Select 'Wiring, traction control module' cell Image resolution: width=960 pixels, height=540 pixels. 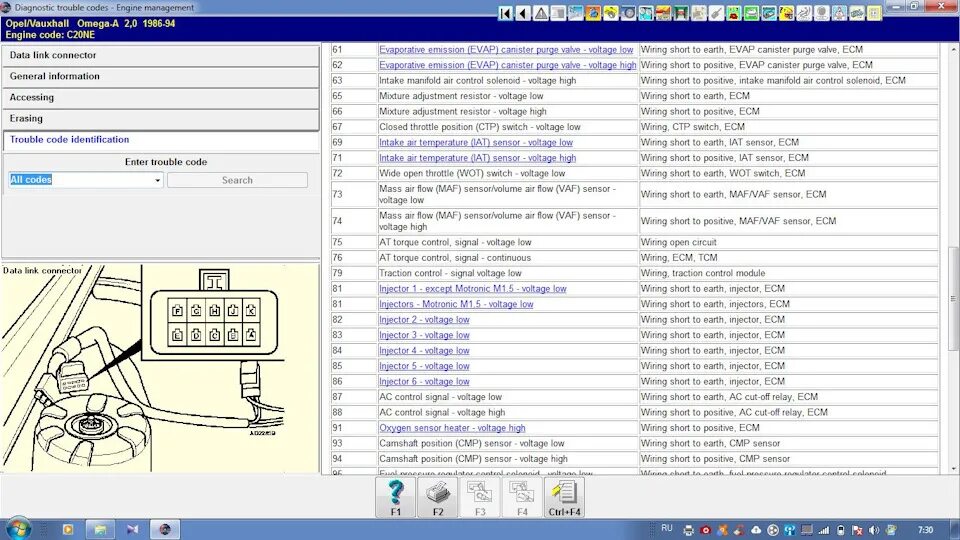pos(789,273)
